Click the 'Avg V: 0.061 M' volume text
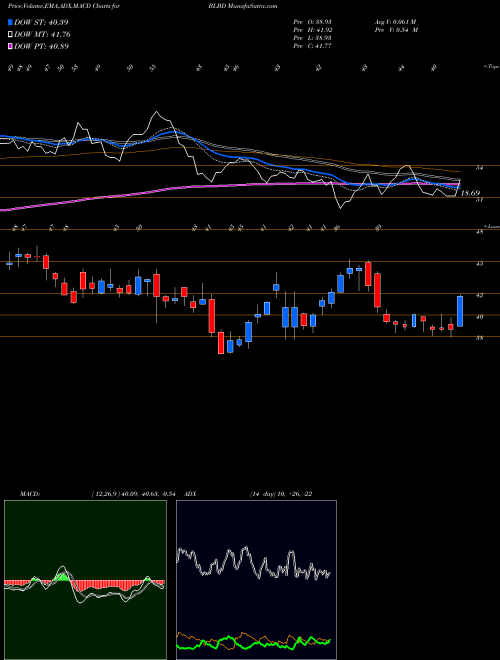Viewport: 500px width, 660px height. [x=396, y=21]
